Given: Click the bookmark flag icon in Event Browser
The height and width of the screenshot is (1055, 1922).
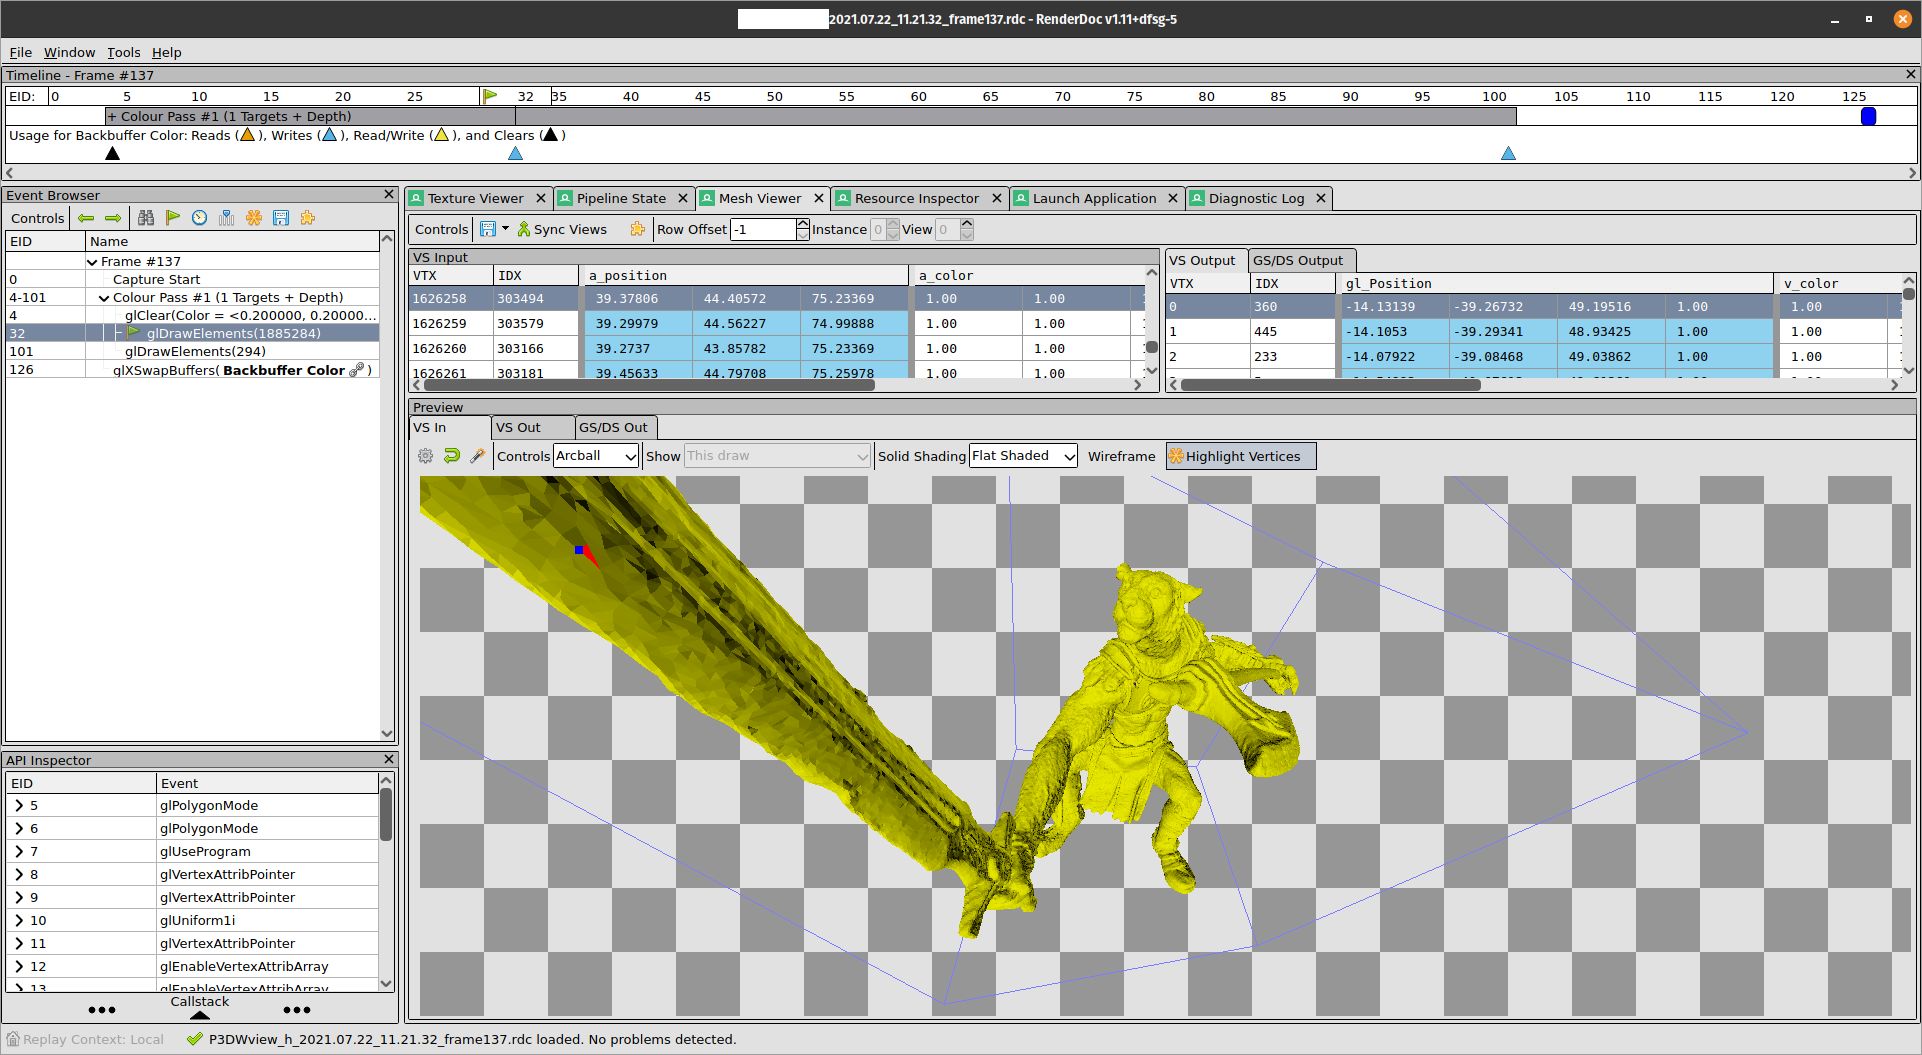Looking at the screenshot, I should click(x=173, y=218).
